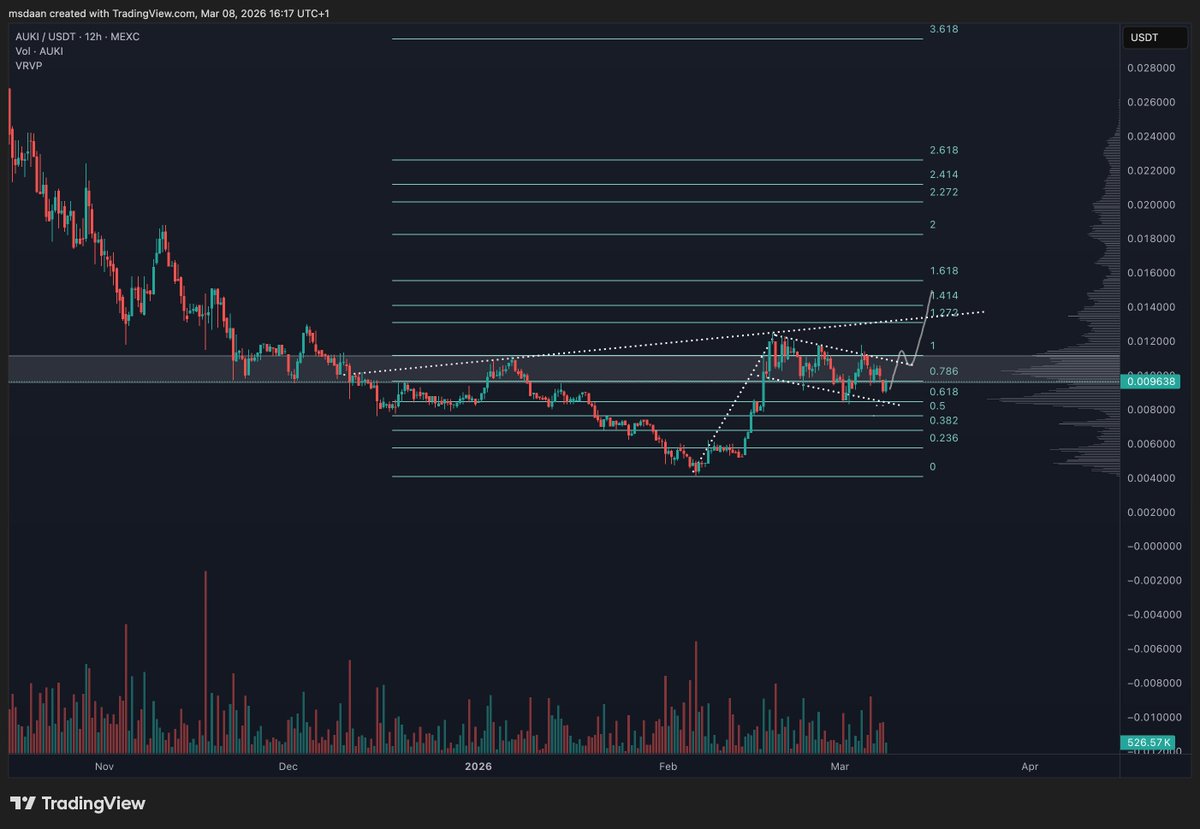Select the 1.414 Fibonacci level label
The width and height of the screenshot is (1200, 829).
pos(944,296)
